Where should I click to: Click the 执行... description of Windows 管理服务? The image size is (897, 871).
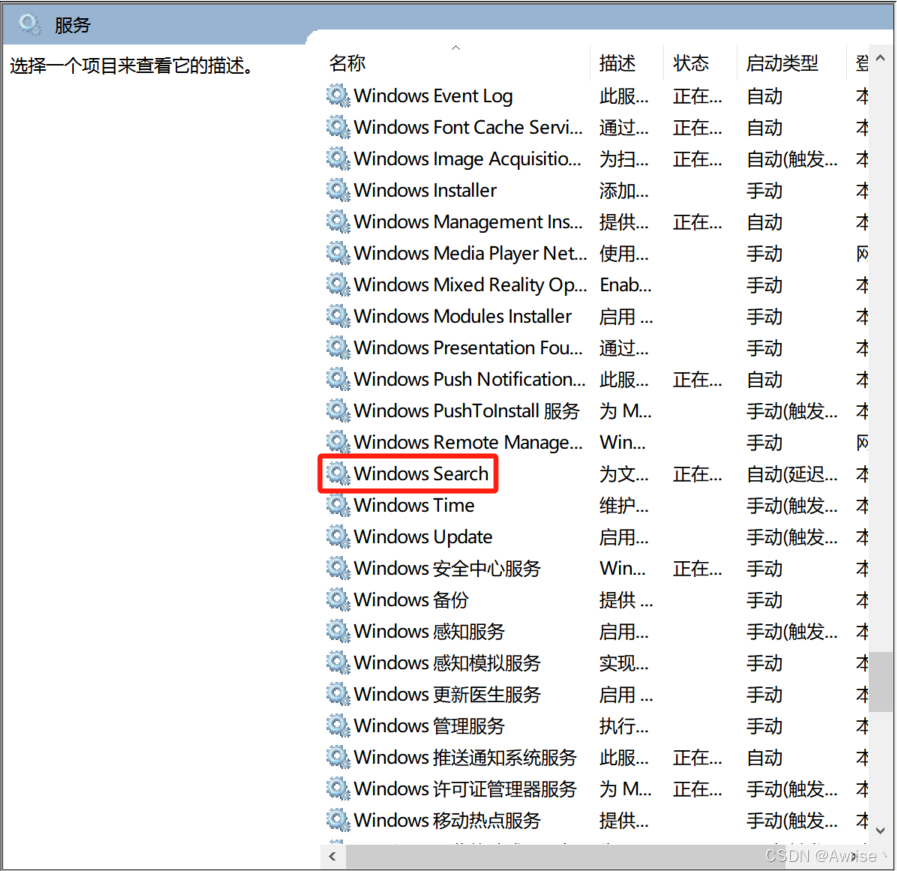(x=624, y=725)
